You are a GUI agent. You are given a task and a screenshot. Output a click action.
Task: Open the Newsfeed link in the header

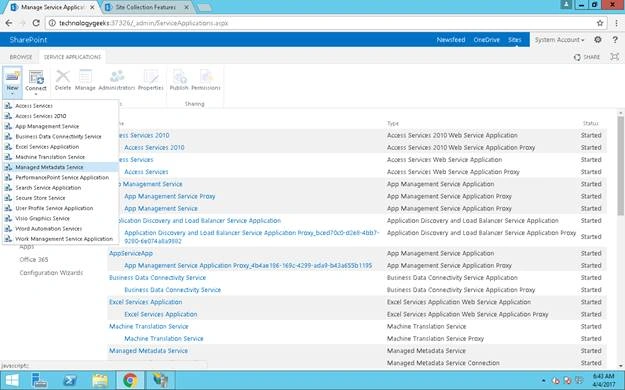point(451,40)
